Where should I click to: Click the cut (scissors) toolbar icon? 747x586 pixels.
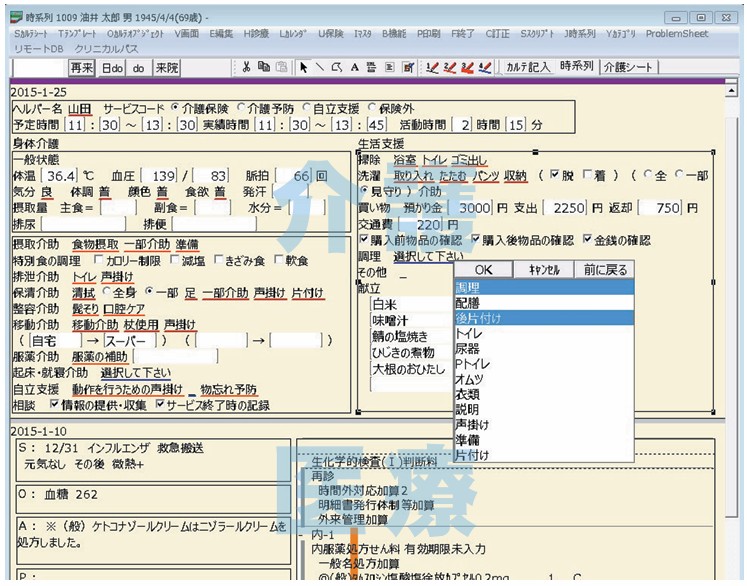point(247,67)
